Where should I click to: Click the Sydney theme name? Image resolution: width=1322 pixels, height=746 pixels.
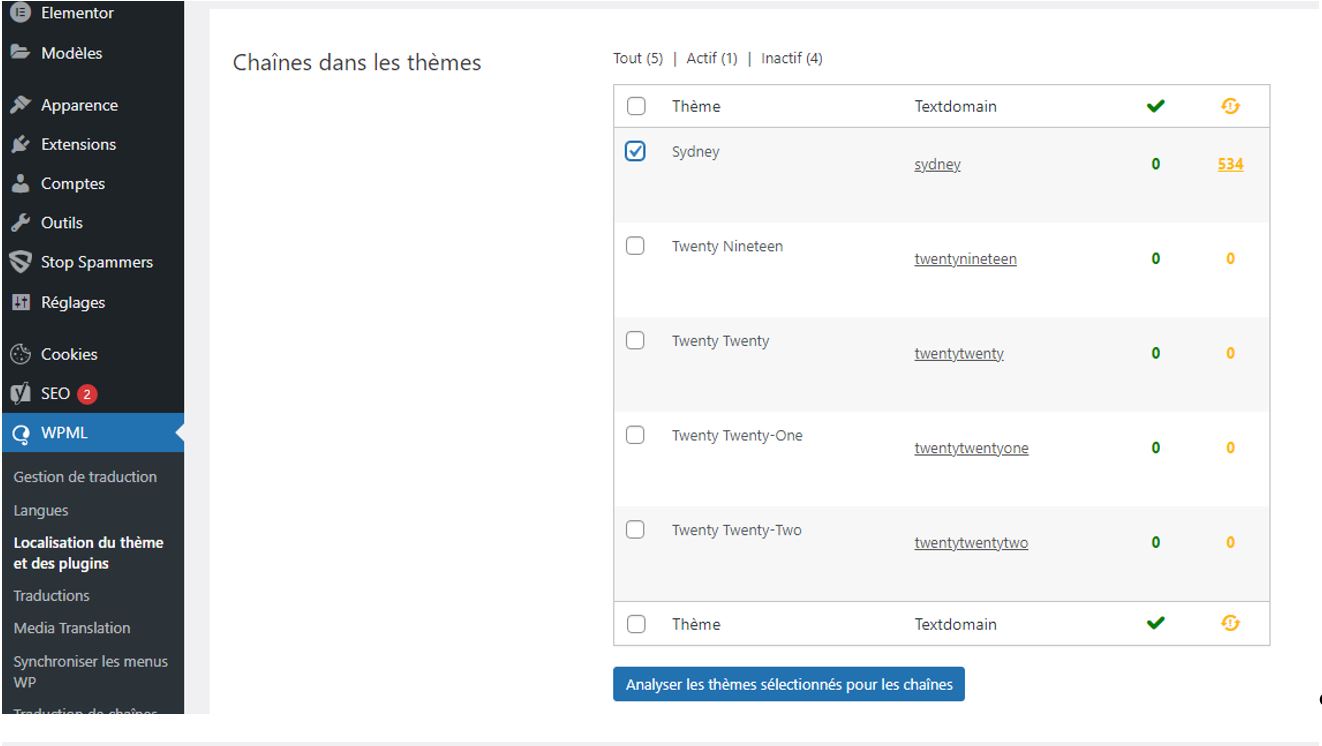[696, 152]
